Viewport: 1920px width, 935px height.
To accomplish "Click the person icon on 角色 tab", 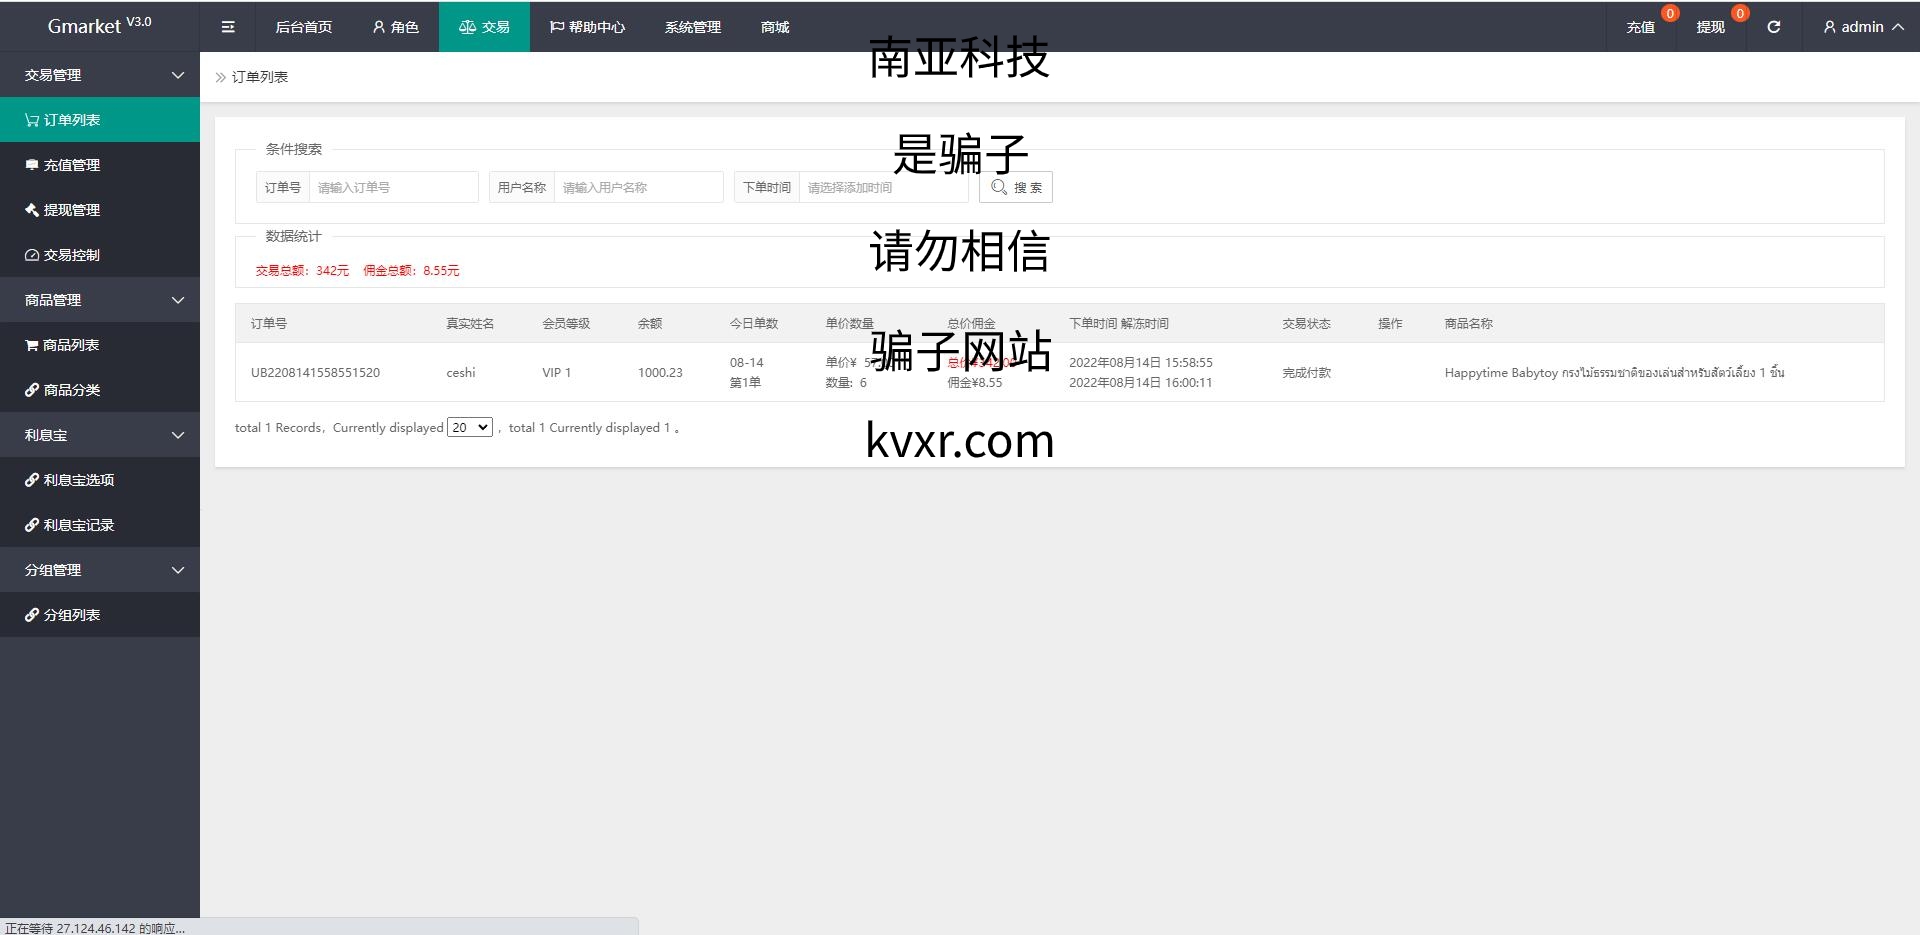I will (x=379, y=27).
